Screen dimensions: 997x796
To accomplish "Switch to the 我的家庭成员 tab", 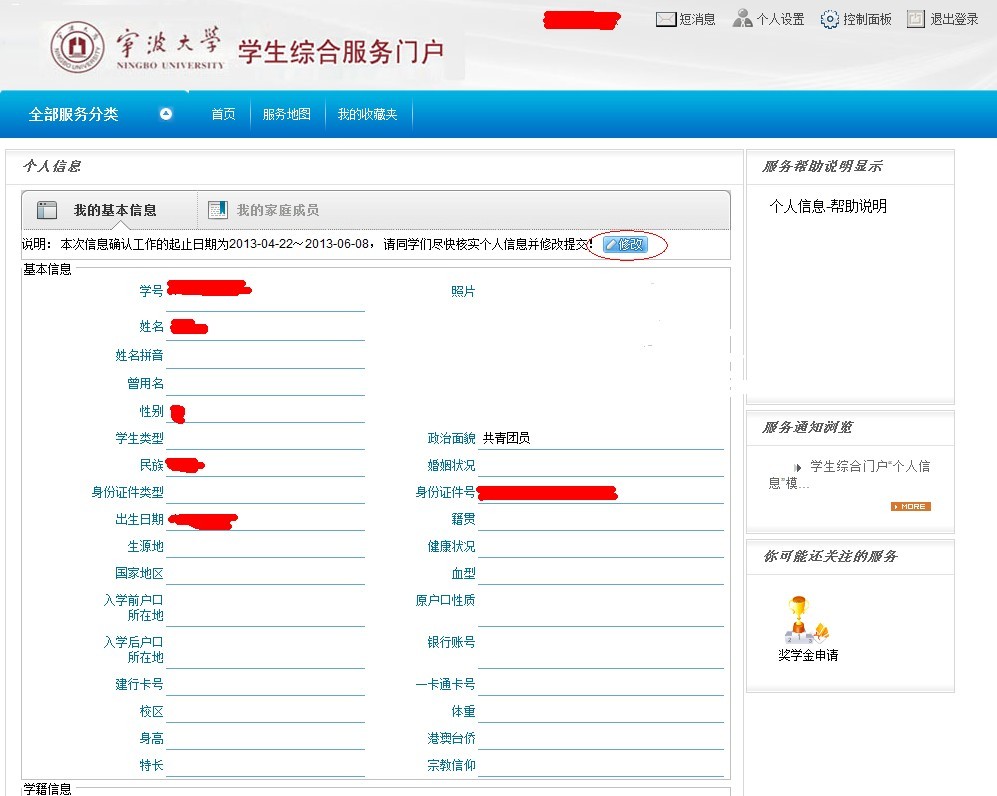I will click(277, 210).
